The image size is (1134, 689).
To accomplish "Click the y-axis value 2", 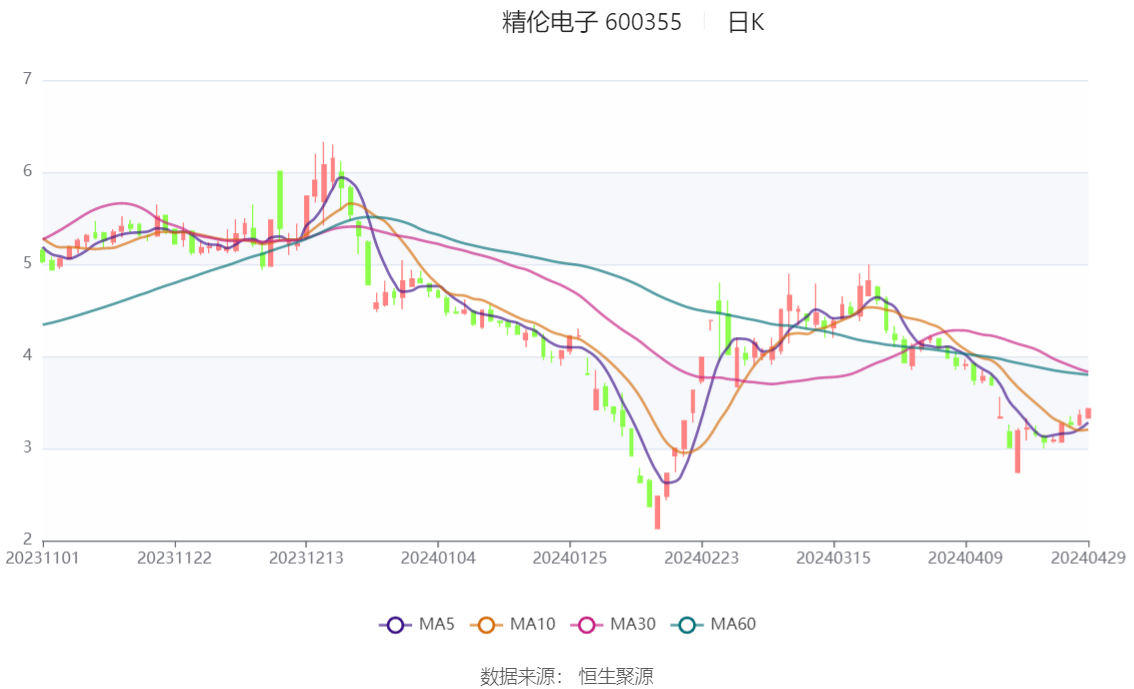I will [27, 539].
